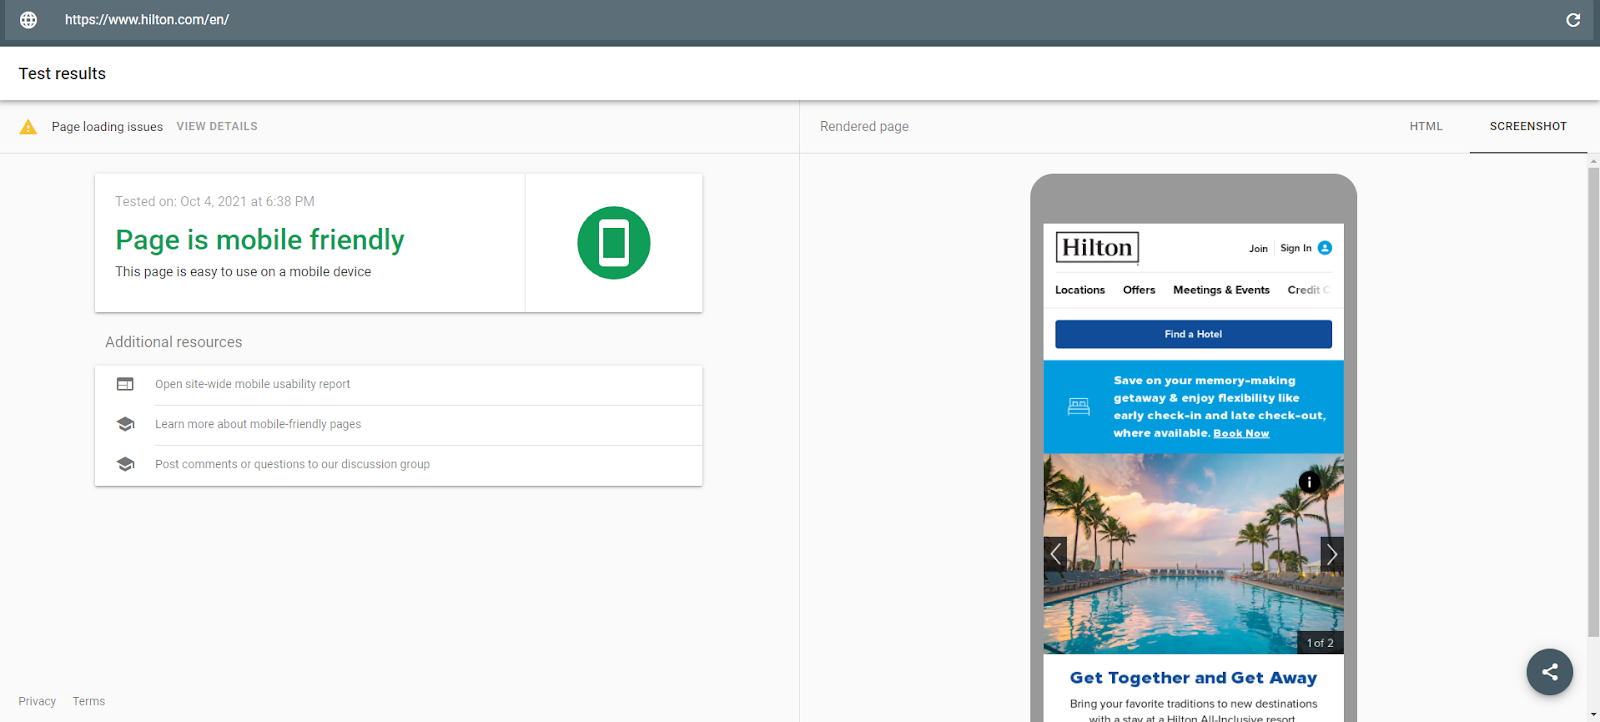Click the graduation cap icon beside Learn more
Viewport: 1600px width, 722px height.
point(125,424)
